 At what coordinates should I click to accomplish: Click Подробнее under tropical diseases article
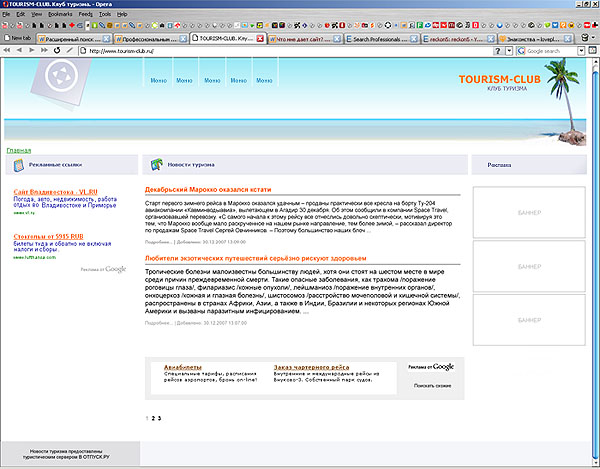158,323
